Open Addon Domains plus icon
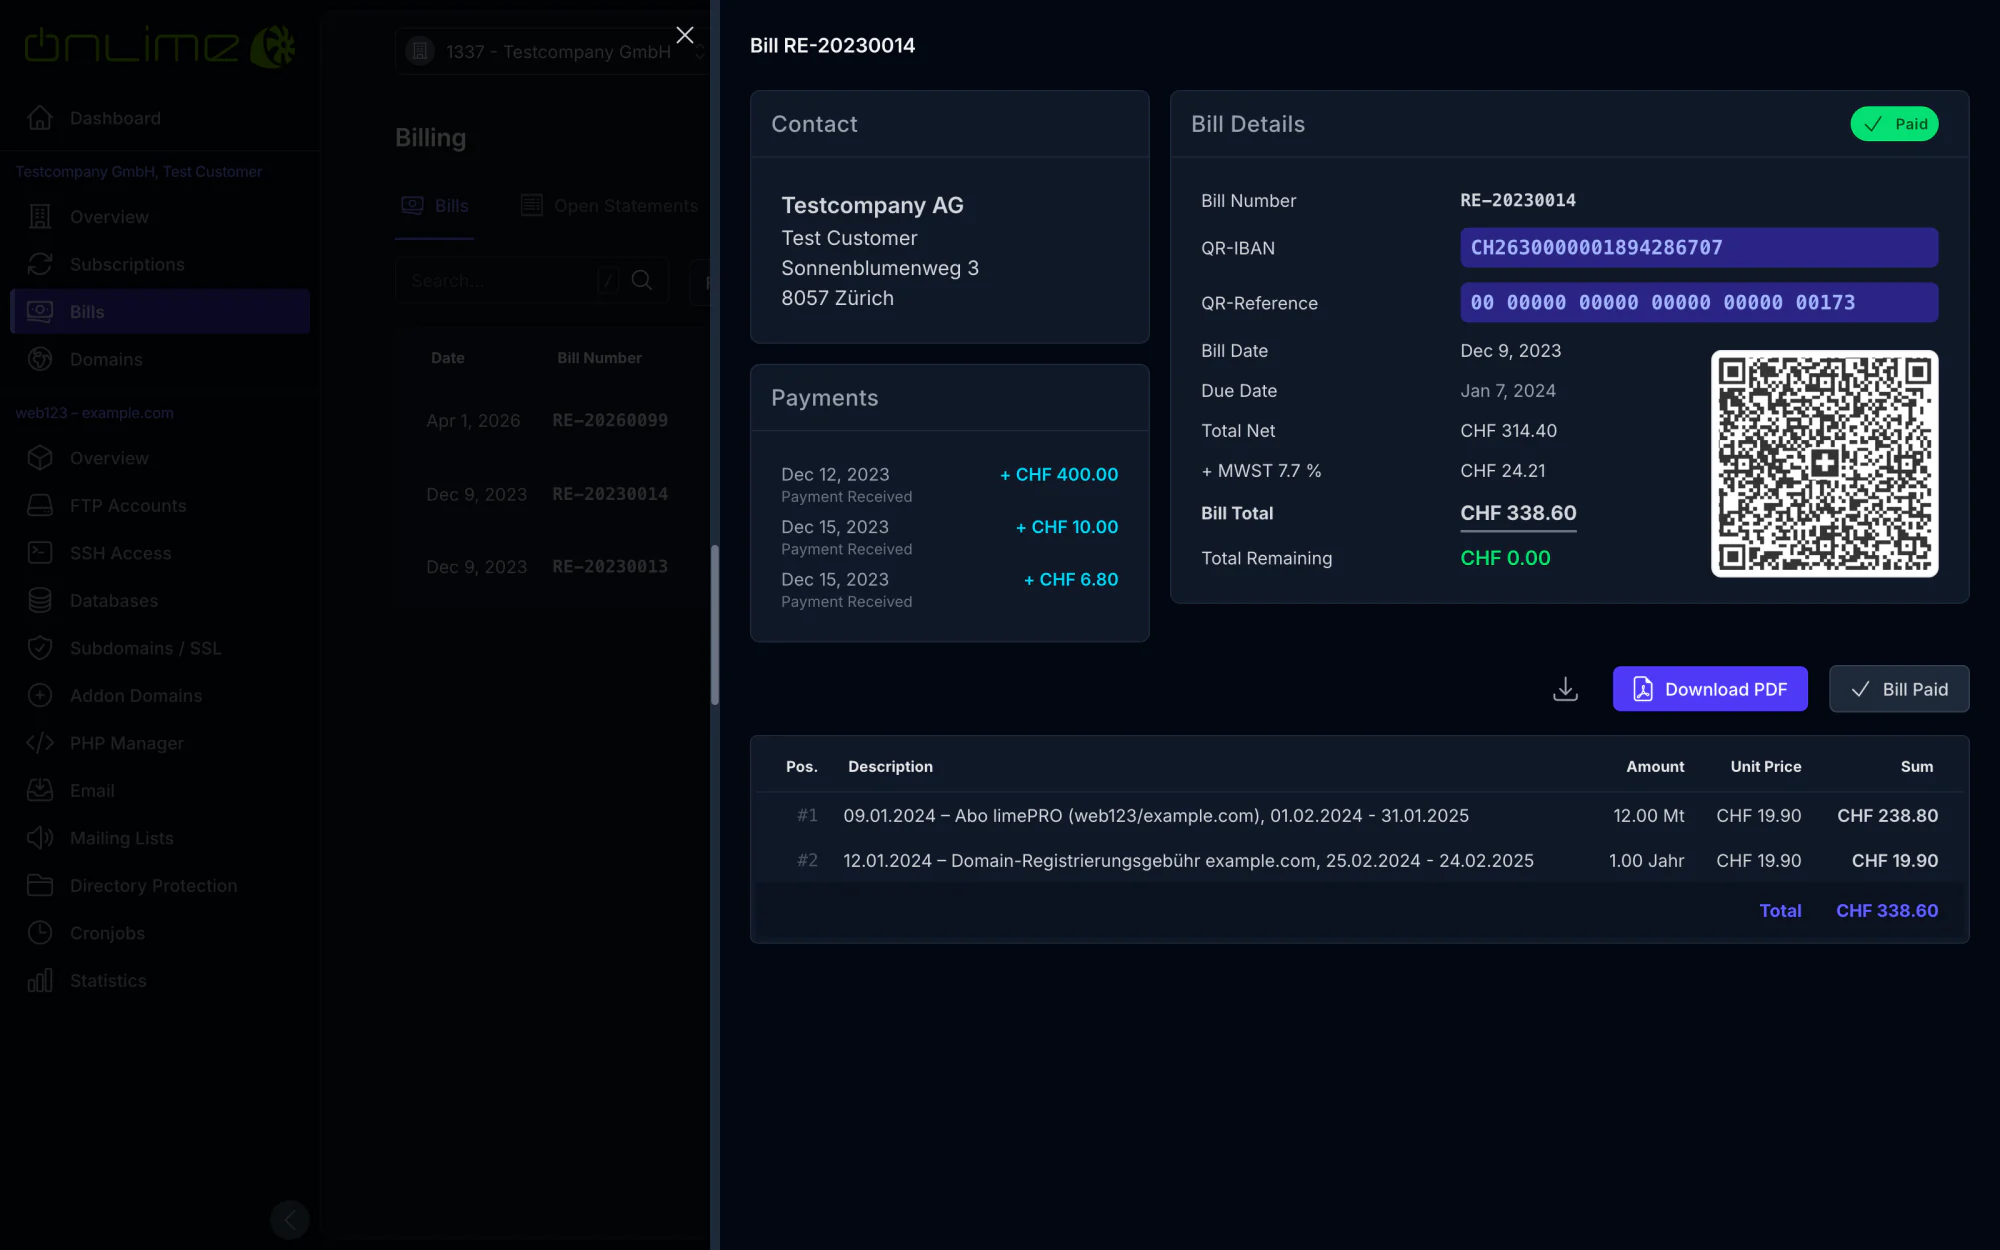2000x1250 pixels. [40, 696]
